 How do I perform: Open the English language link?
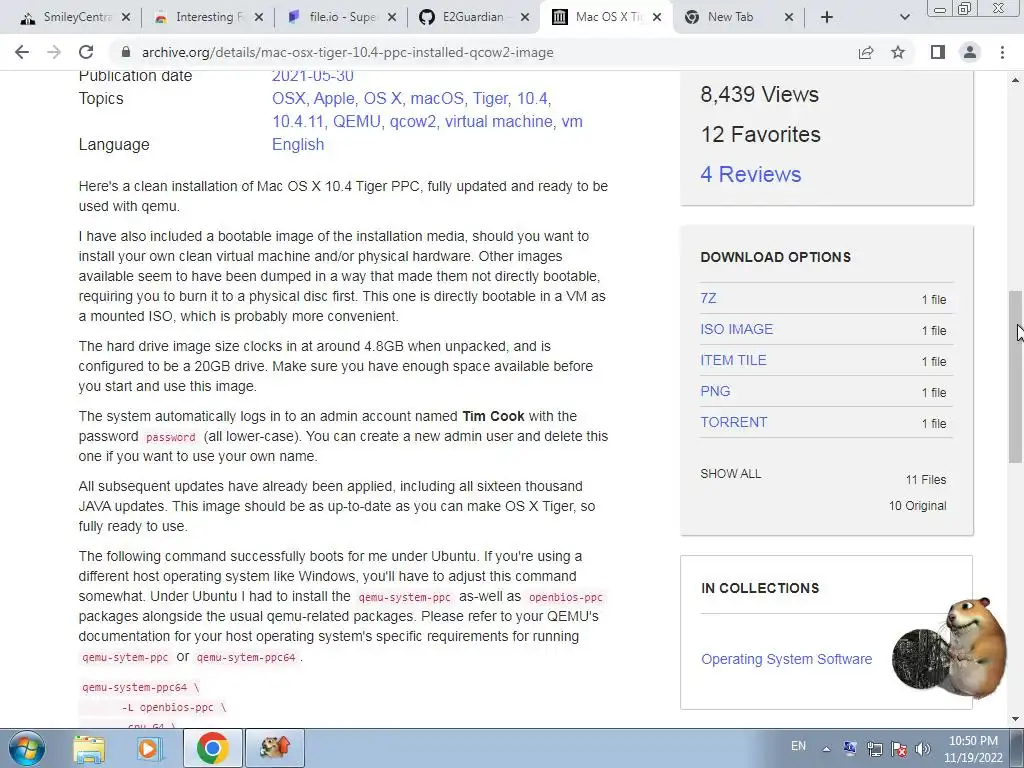coord(298,144)
